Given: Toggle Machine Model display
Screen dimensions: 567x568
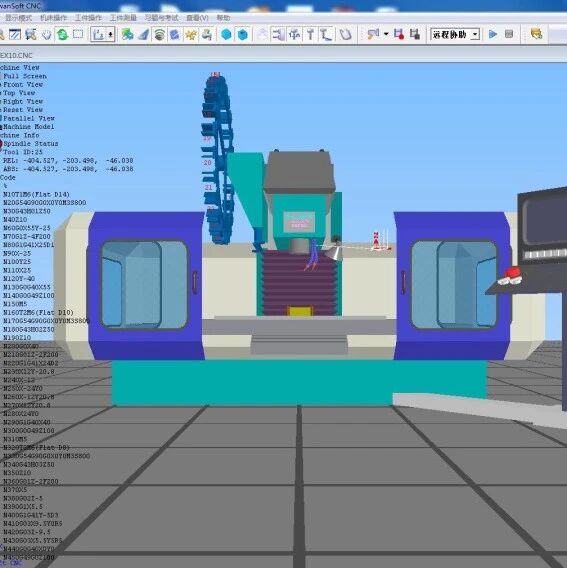Looking at the screenshot, I should pos(29,127).
